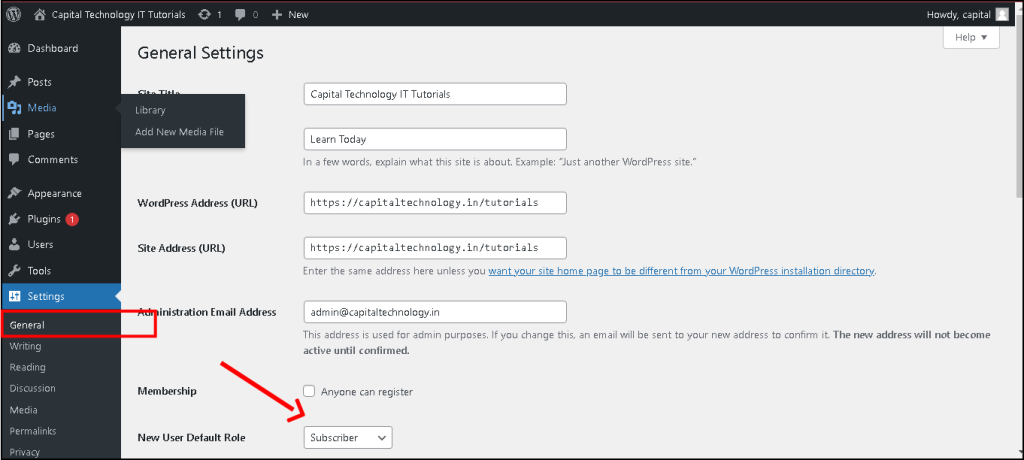Open the site home page directory link

pyautogui.click(x=681, y=271)
